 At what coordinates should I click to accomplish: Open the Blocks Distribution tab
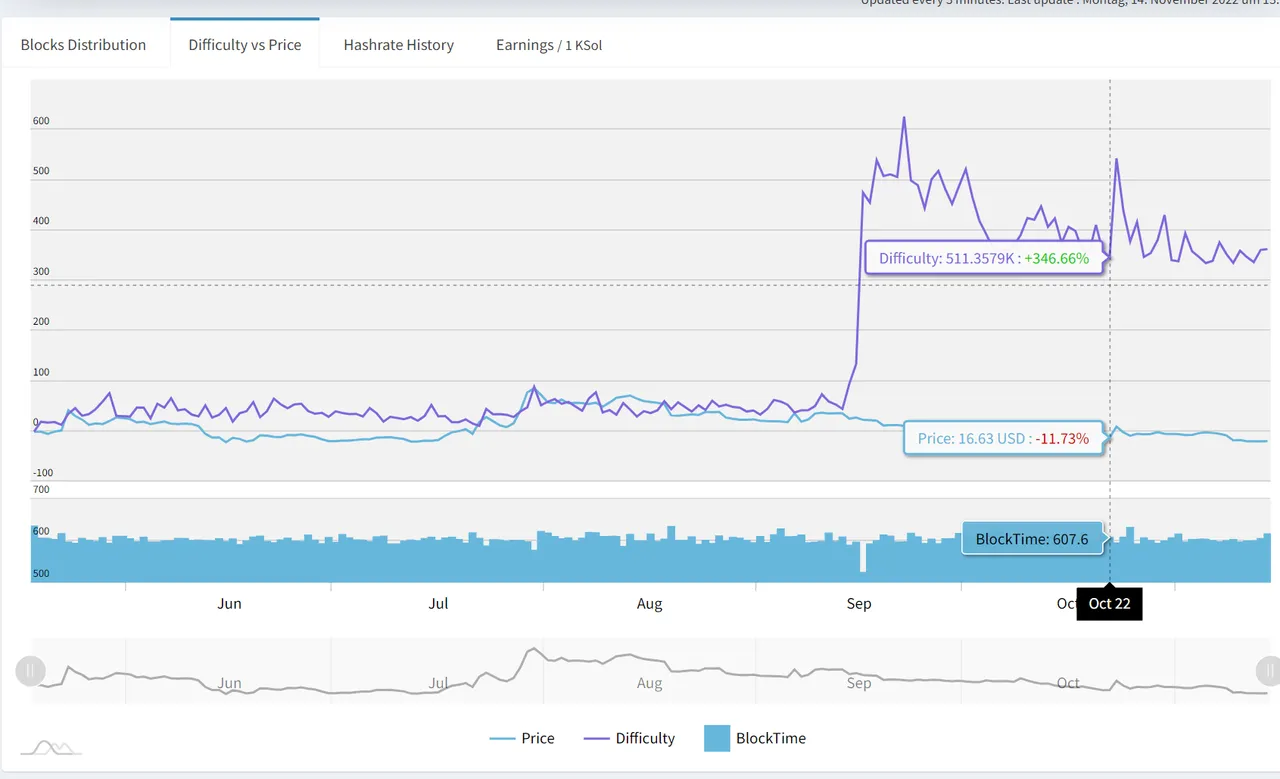pyautogui.click(x=83, y=44)
